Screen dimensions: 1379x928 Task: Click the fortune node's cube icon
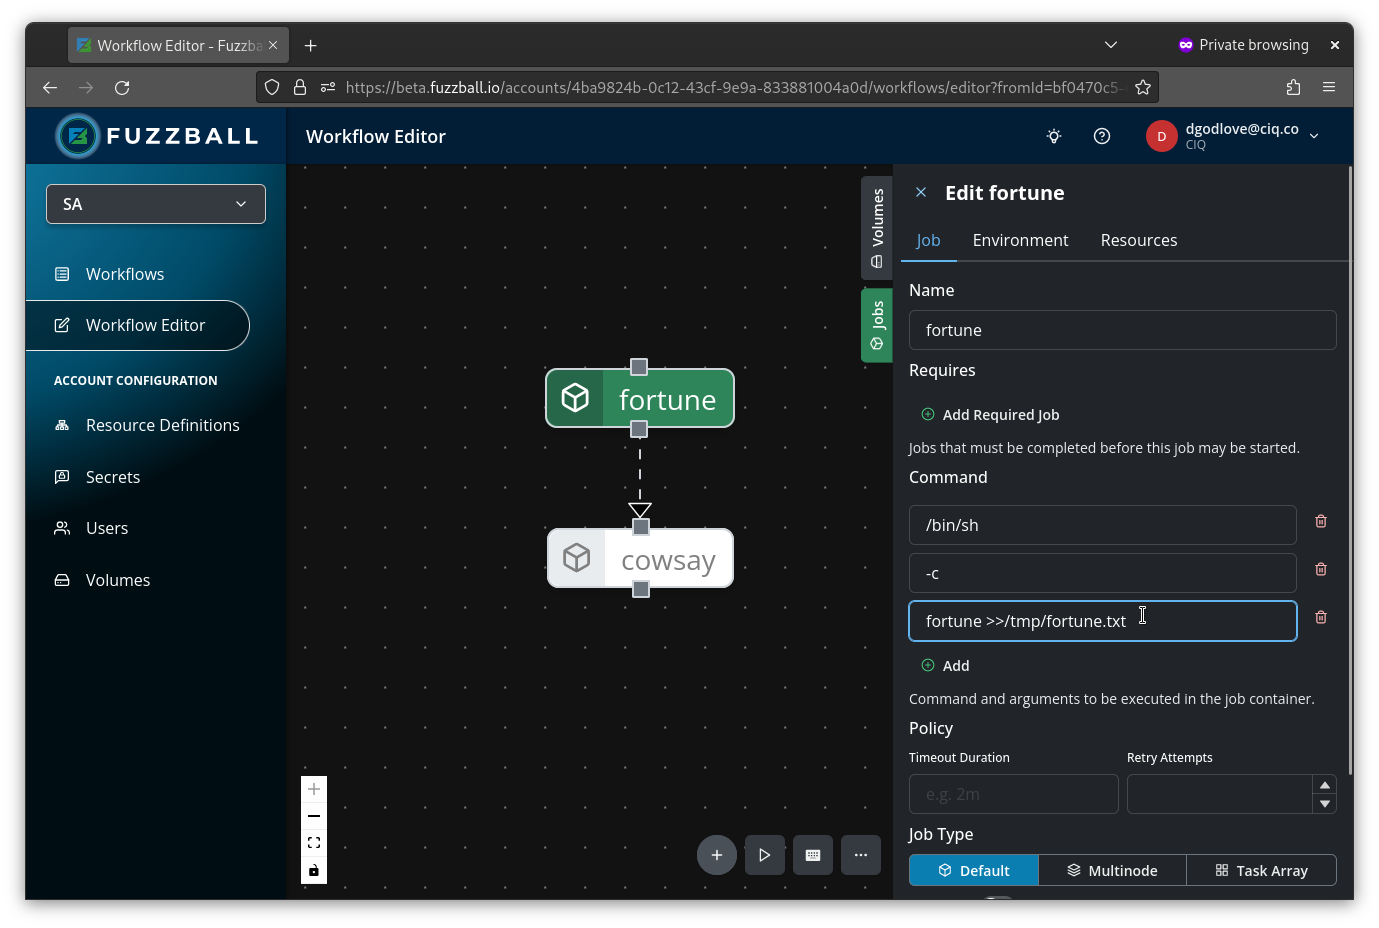coord(575,398)
